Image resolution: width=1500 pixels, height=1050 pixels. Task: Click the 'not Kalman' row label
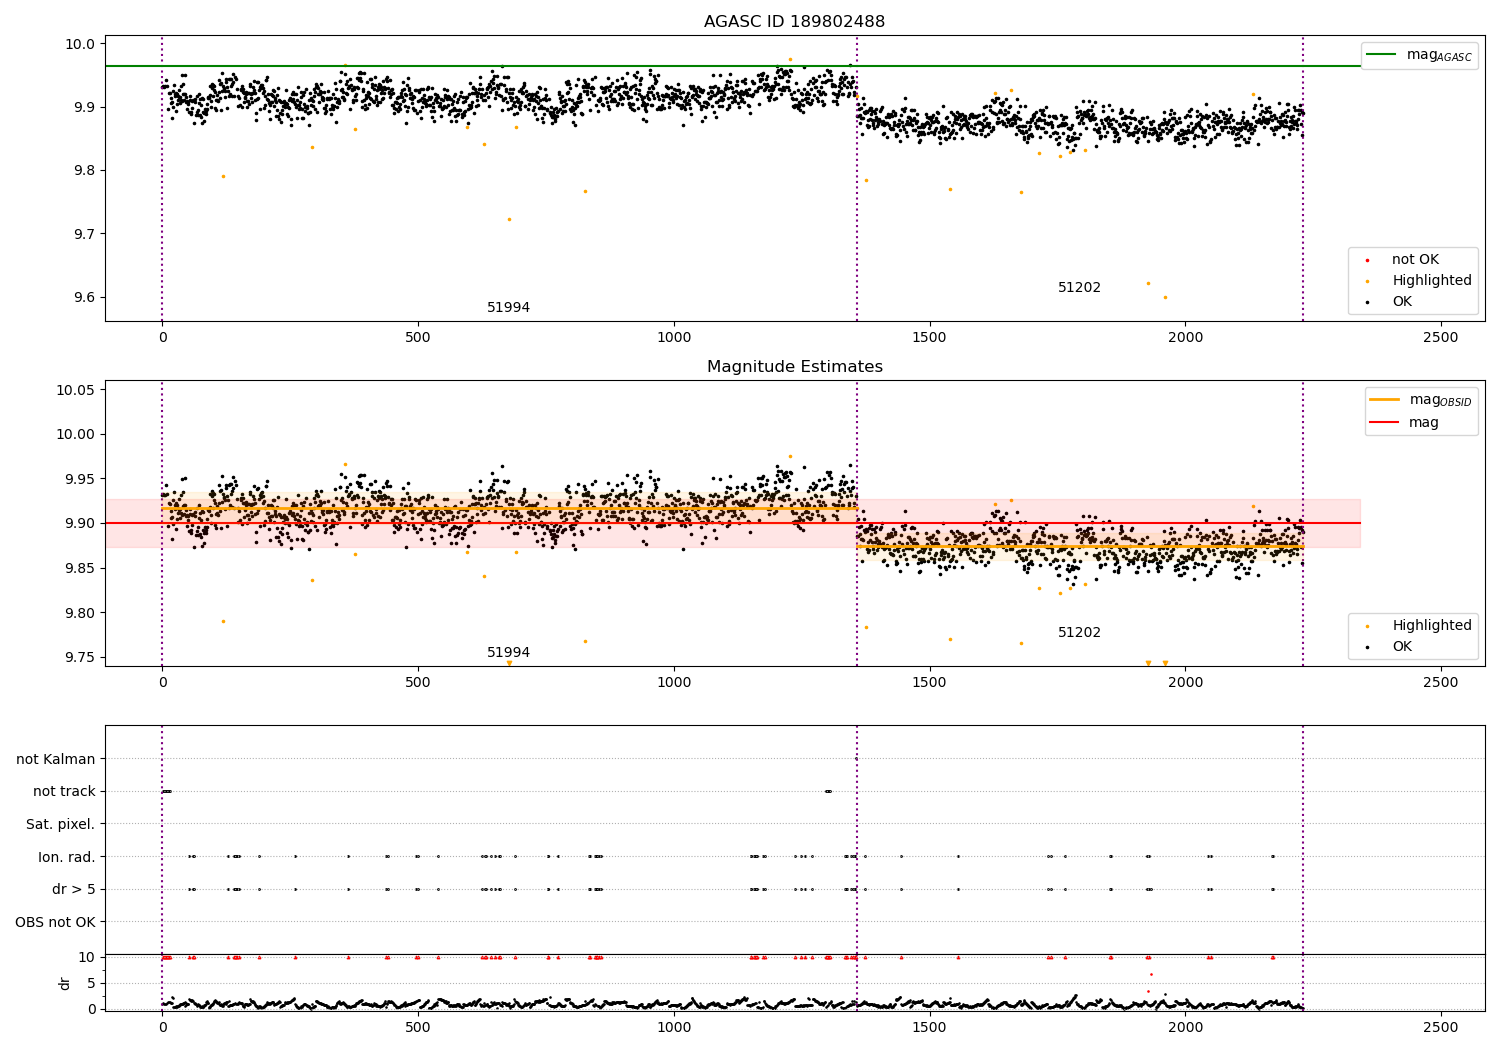pos(56,760)
